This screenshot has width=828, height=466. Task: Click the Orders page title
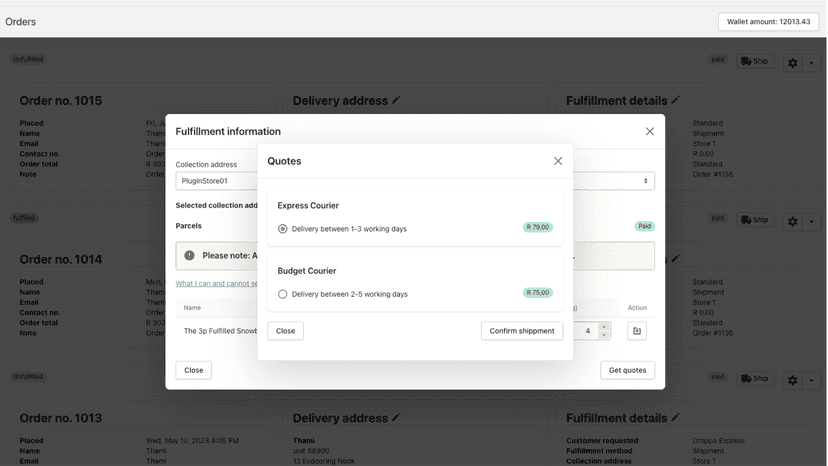coord(21,22)
